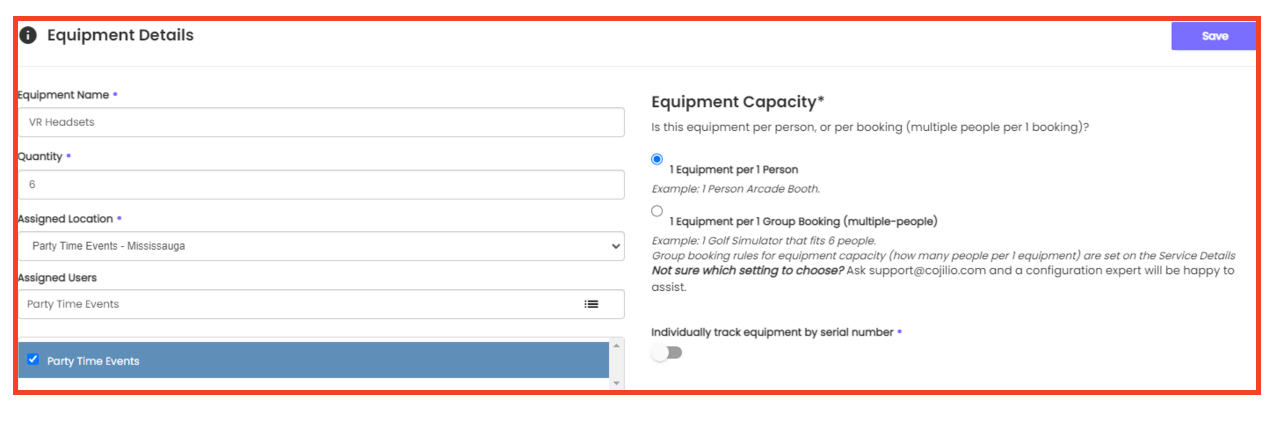The image size is (1277, 436).
Task: Click the scroll up arrow in users list
Action: click(616, 346)
